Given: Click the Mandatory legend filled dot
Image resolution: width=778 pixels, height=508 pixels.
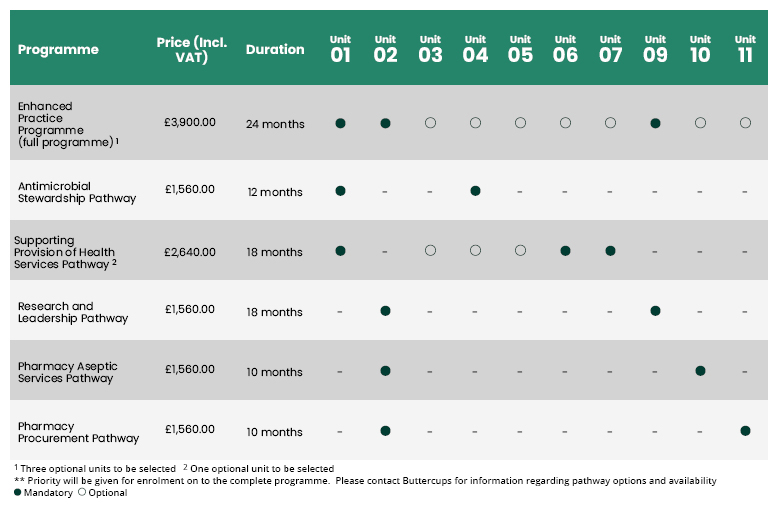Looking at the screenshot, I should tap(18, 492).
